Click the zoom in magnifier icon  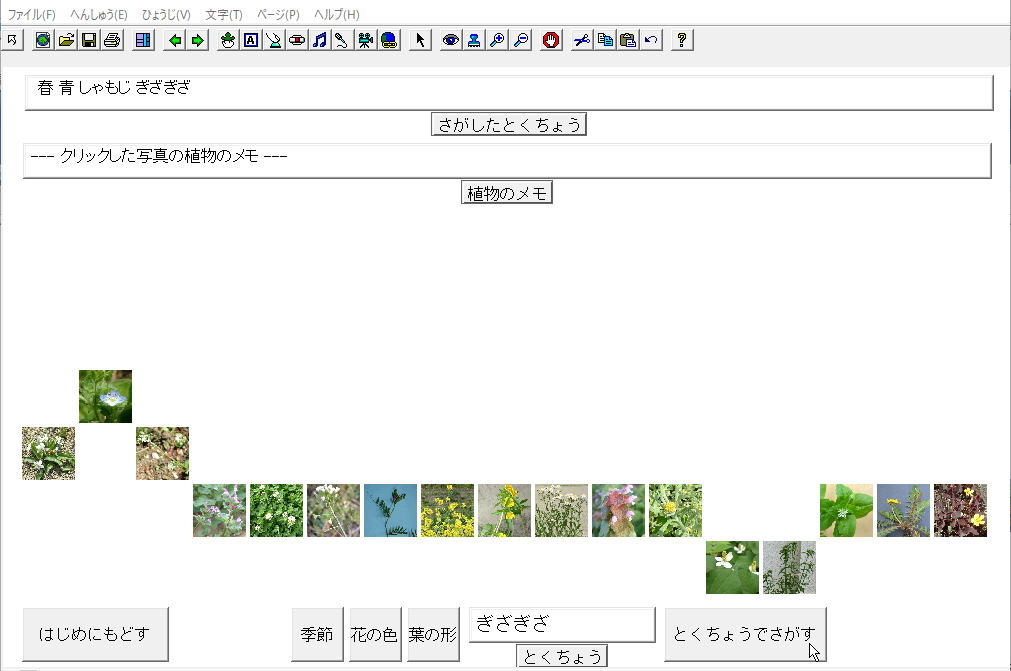click(x=497, y=40)
